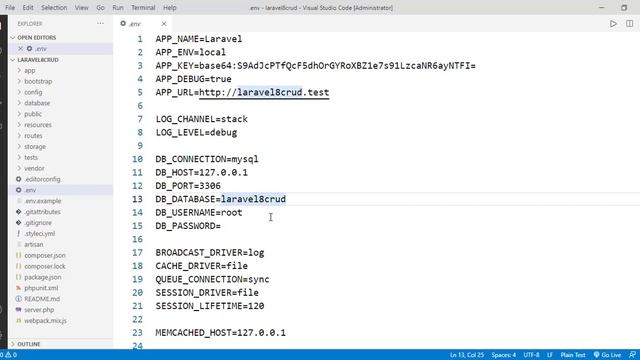Screen dimensions: 640x360
Task: Click the Go Live broadcast button
Action: click(607, 355)
